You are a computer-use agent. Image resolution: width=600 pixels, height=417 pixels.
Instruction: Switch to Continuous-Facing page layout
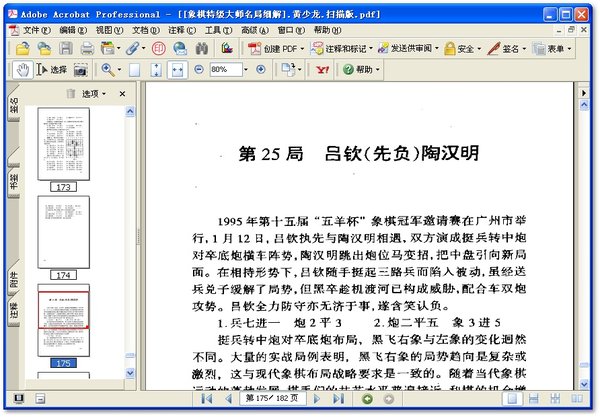coord(555,399)
